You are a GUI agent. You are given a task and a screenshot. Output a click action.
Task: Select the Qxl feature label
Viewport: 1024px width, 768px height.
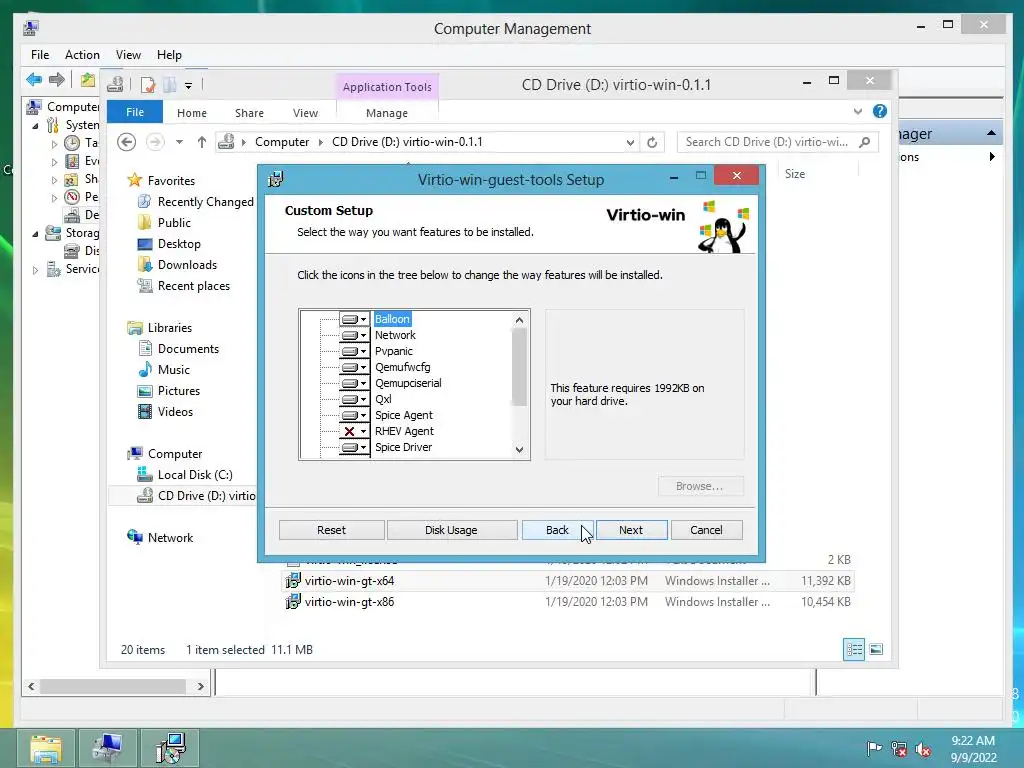tap(383, 399)
